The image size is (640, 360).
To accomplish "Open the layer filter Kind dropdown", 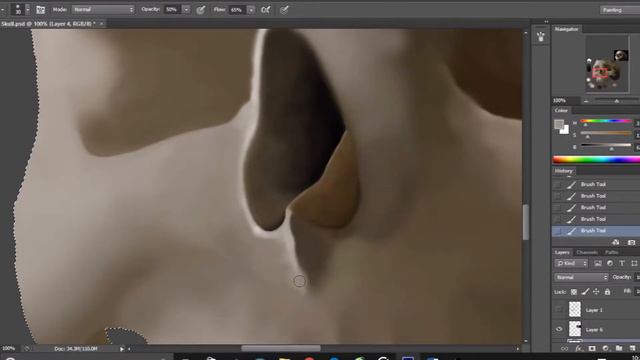I will [571, 263].
